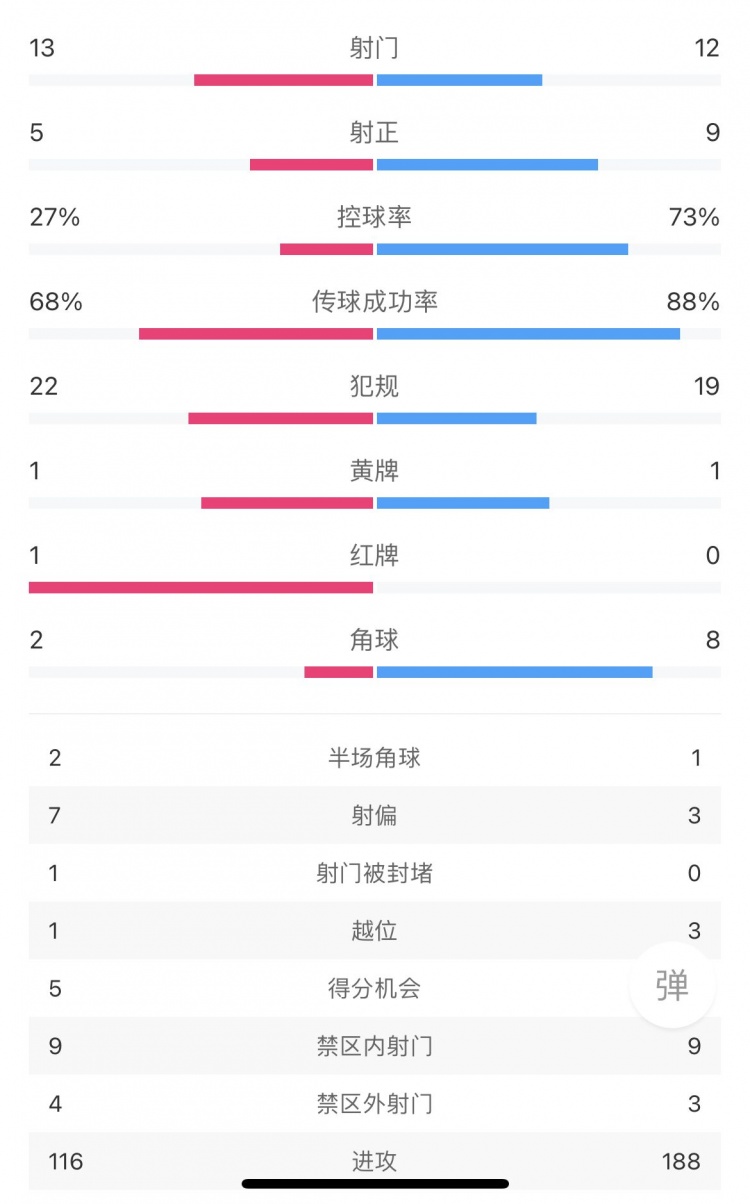The image size is (750, 1204).
Task: Select the 禁区内射门 row
Action: click(375, 1046)
